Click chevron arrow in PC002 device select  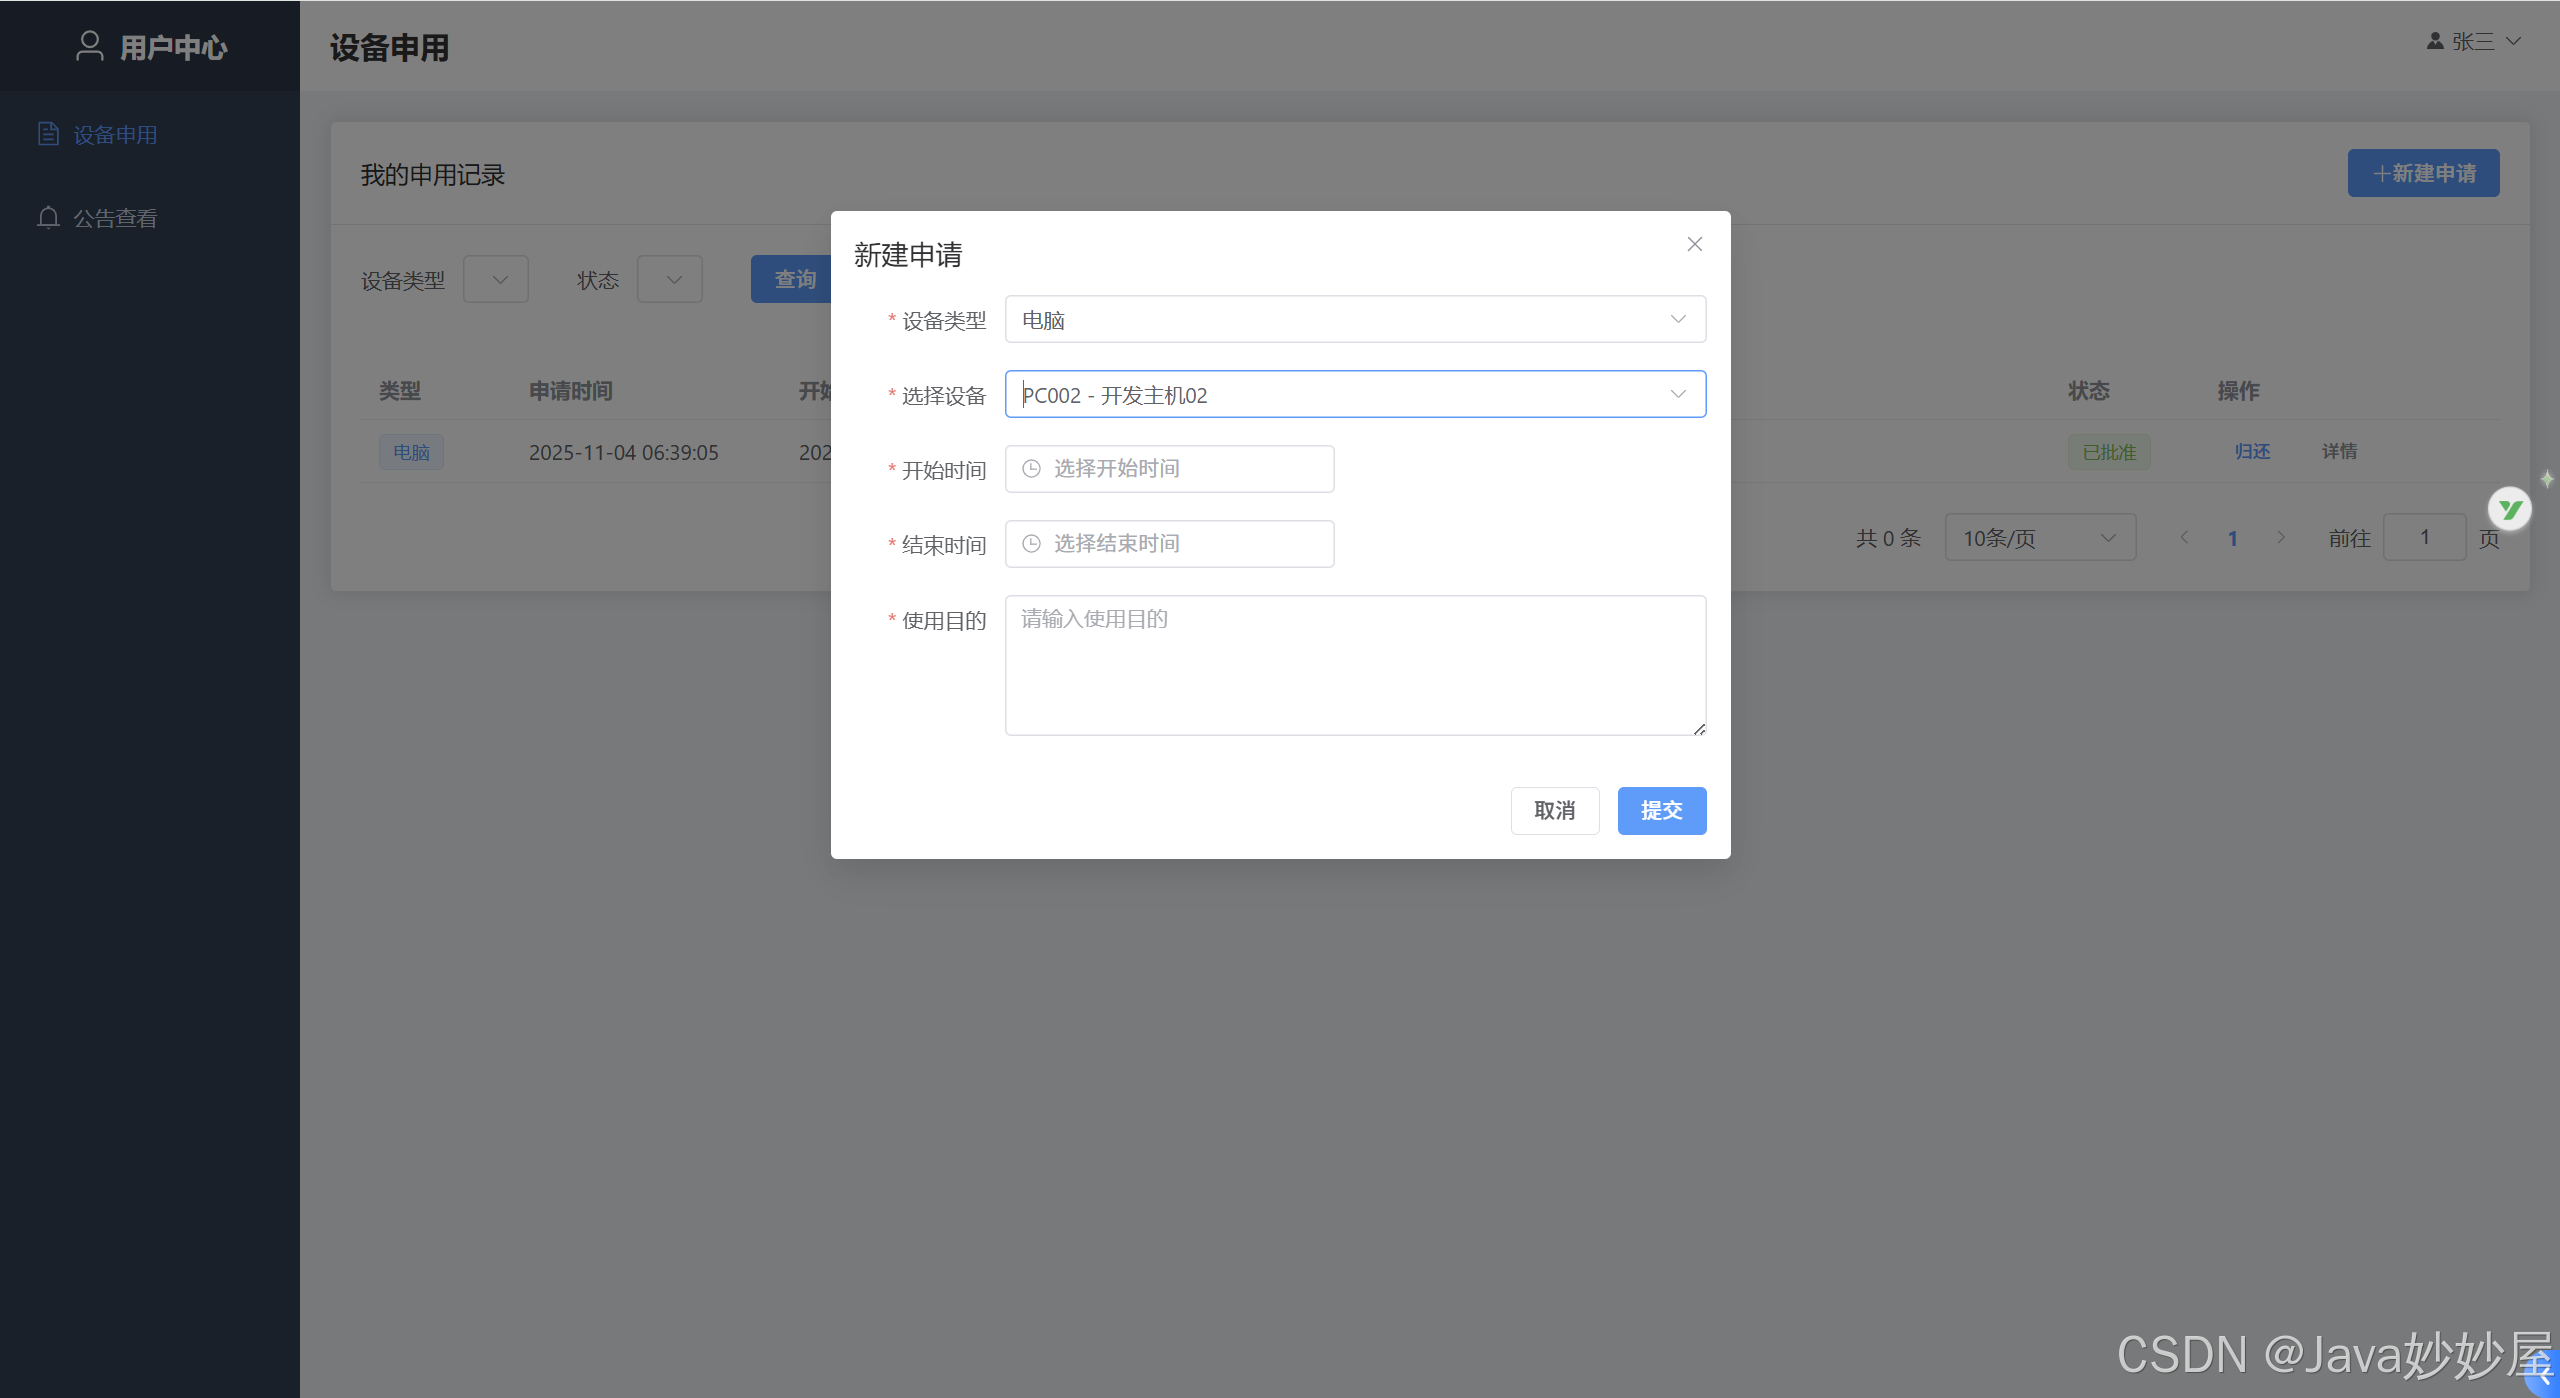[x=1678, y=394]
